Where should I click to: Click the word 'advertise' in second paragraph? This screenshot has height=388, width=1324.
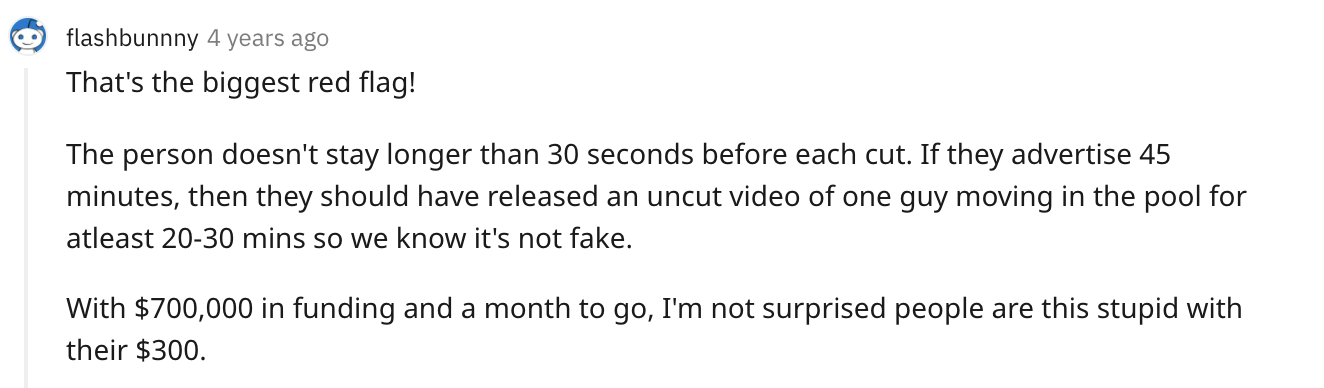click(x=1079, y=156)
